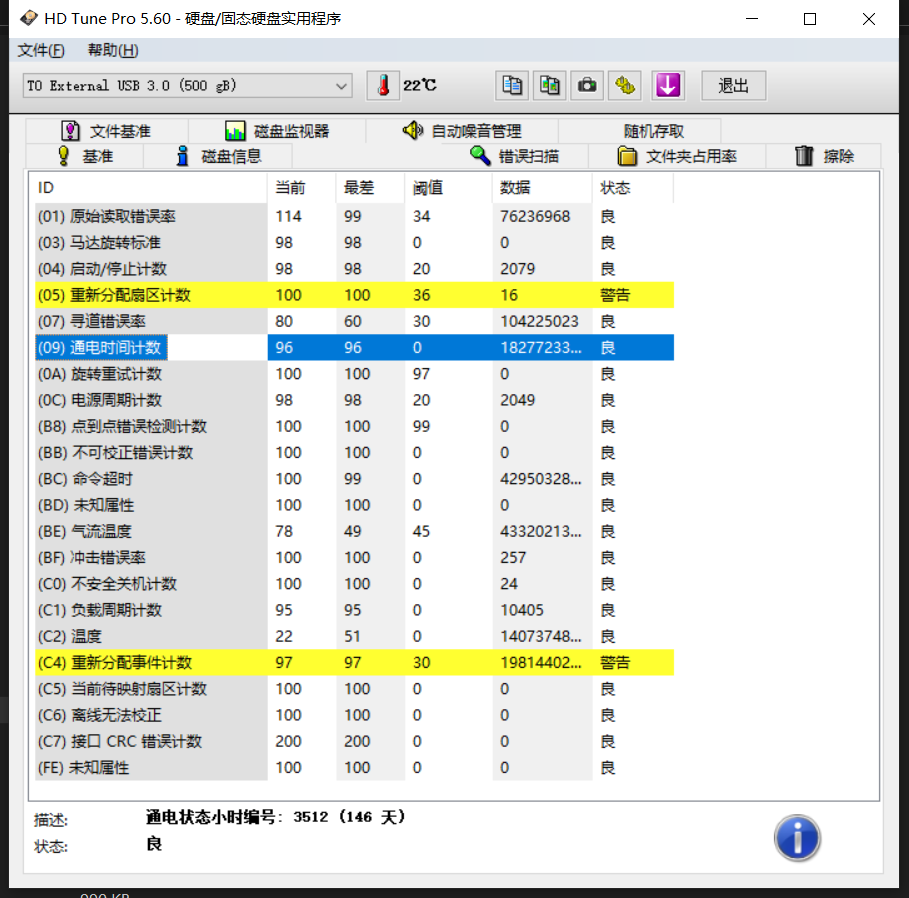Open the 帮助 menu
909x898 pixels.
(x=113, y=51)
